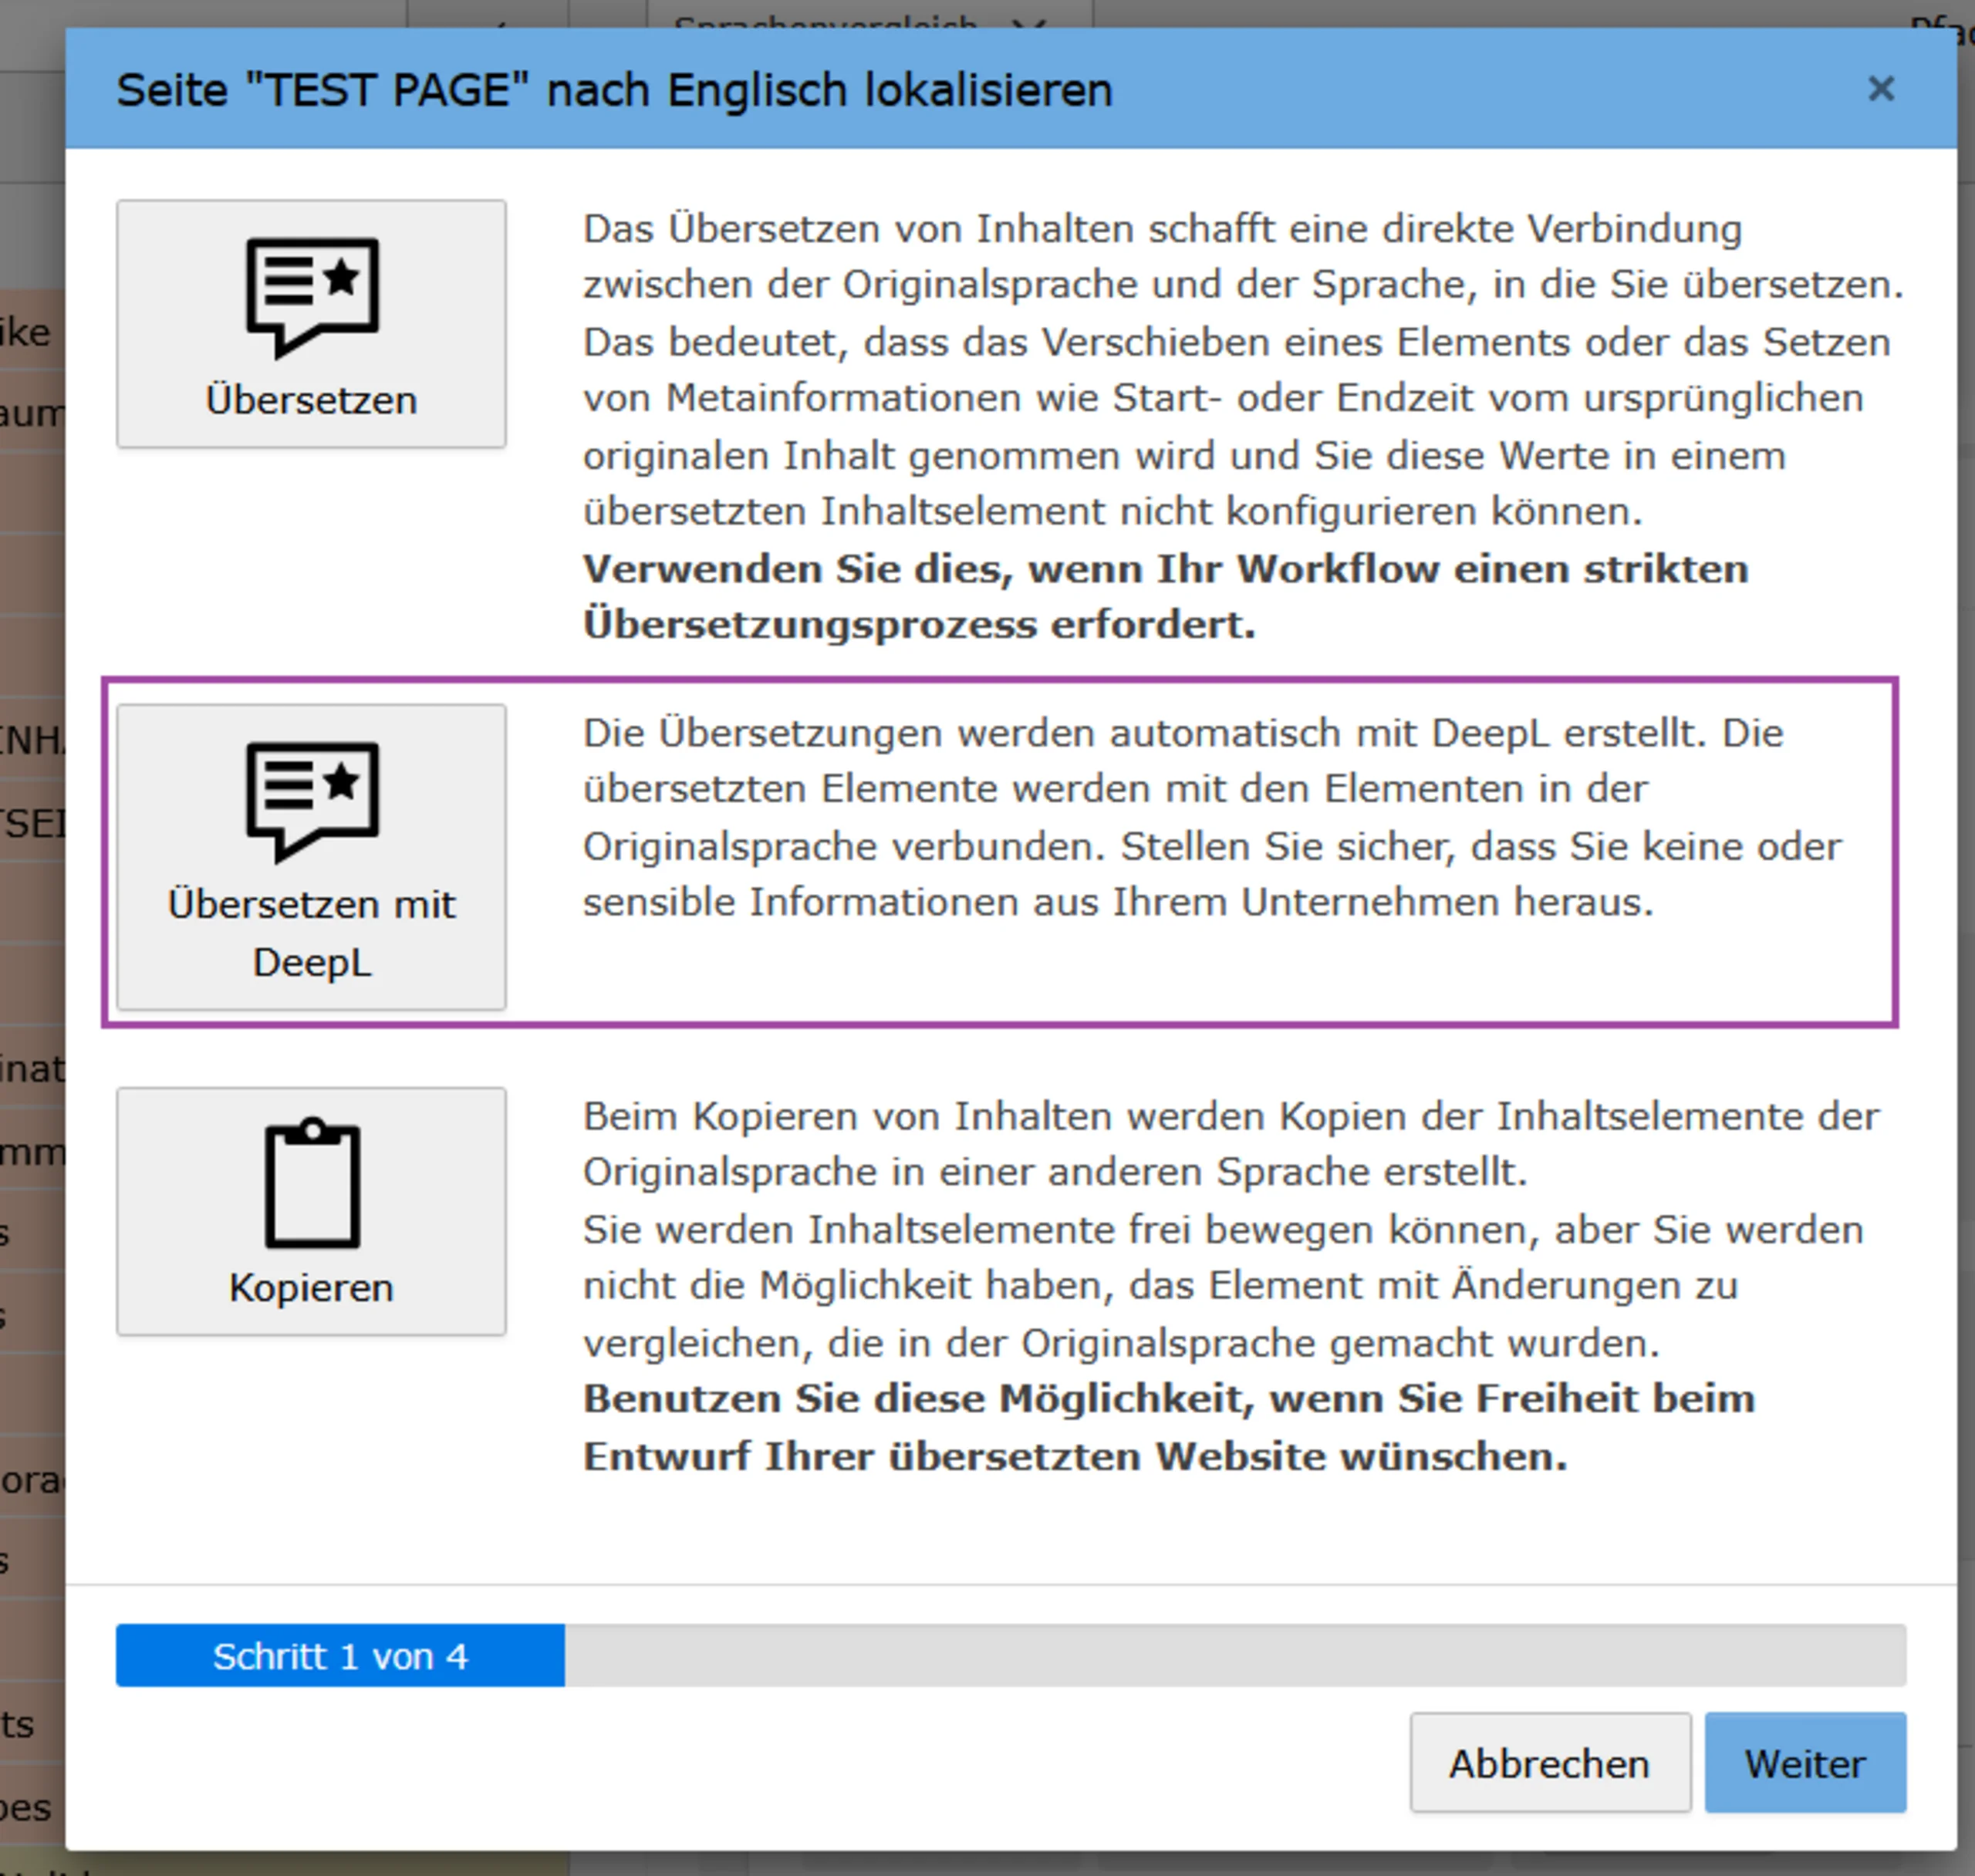Click the DeepL description paragraph
The height and width of the screenshot is (1876, 1975).
coord(1212,817)
